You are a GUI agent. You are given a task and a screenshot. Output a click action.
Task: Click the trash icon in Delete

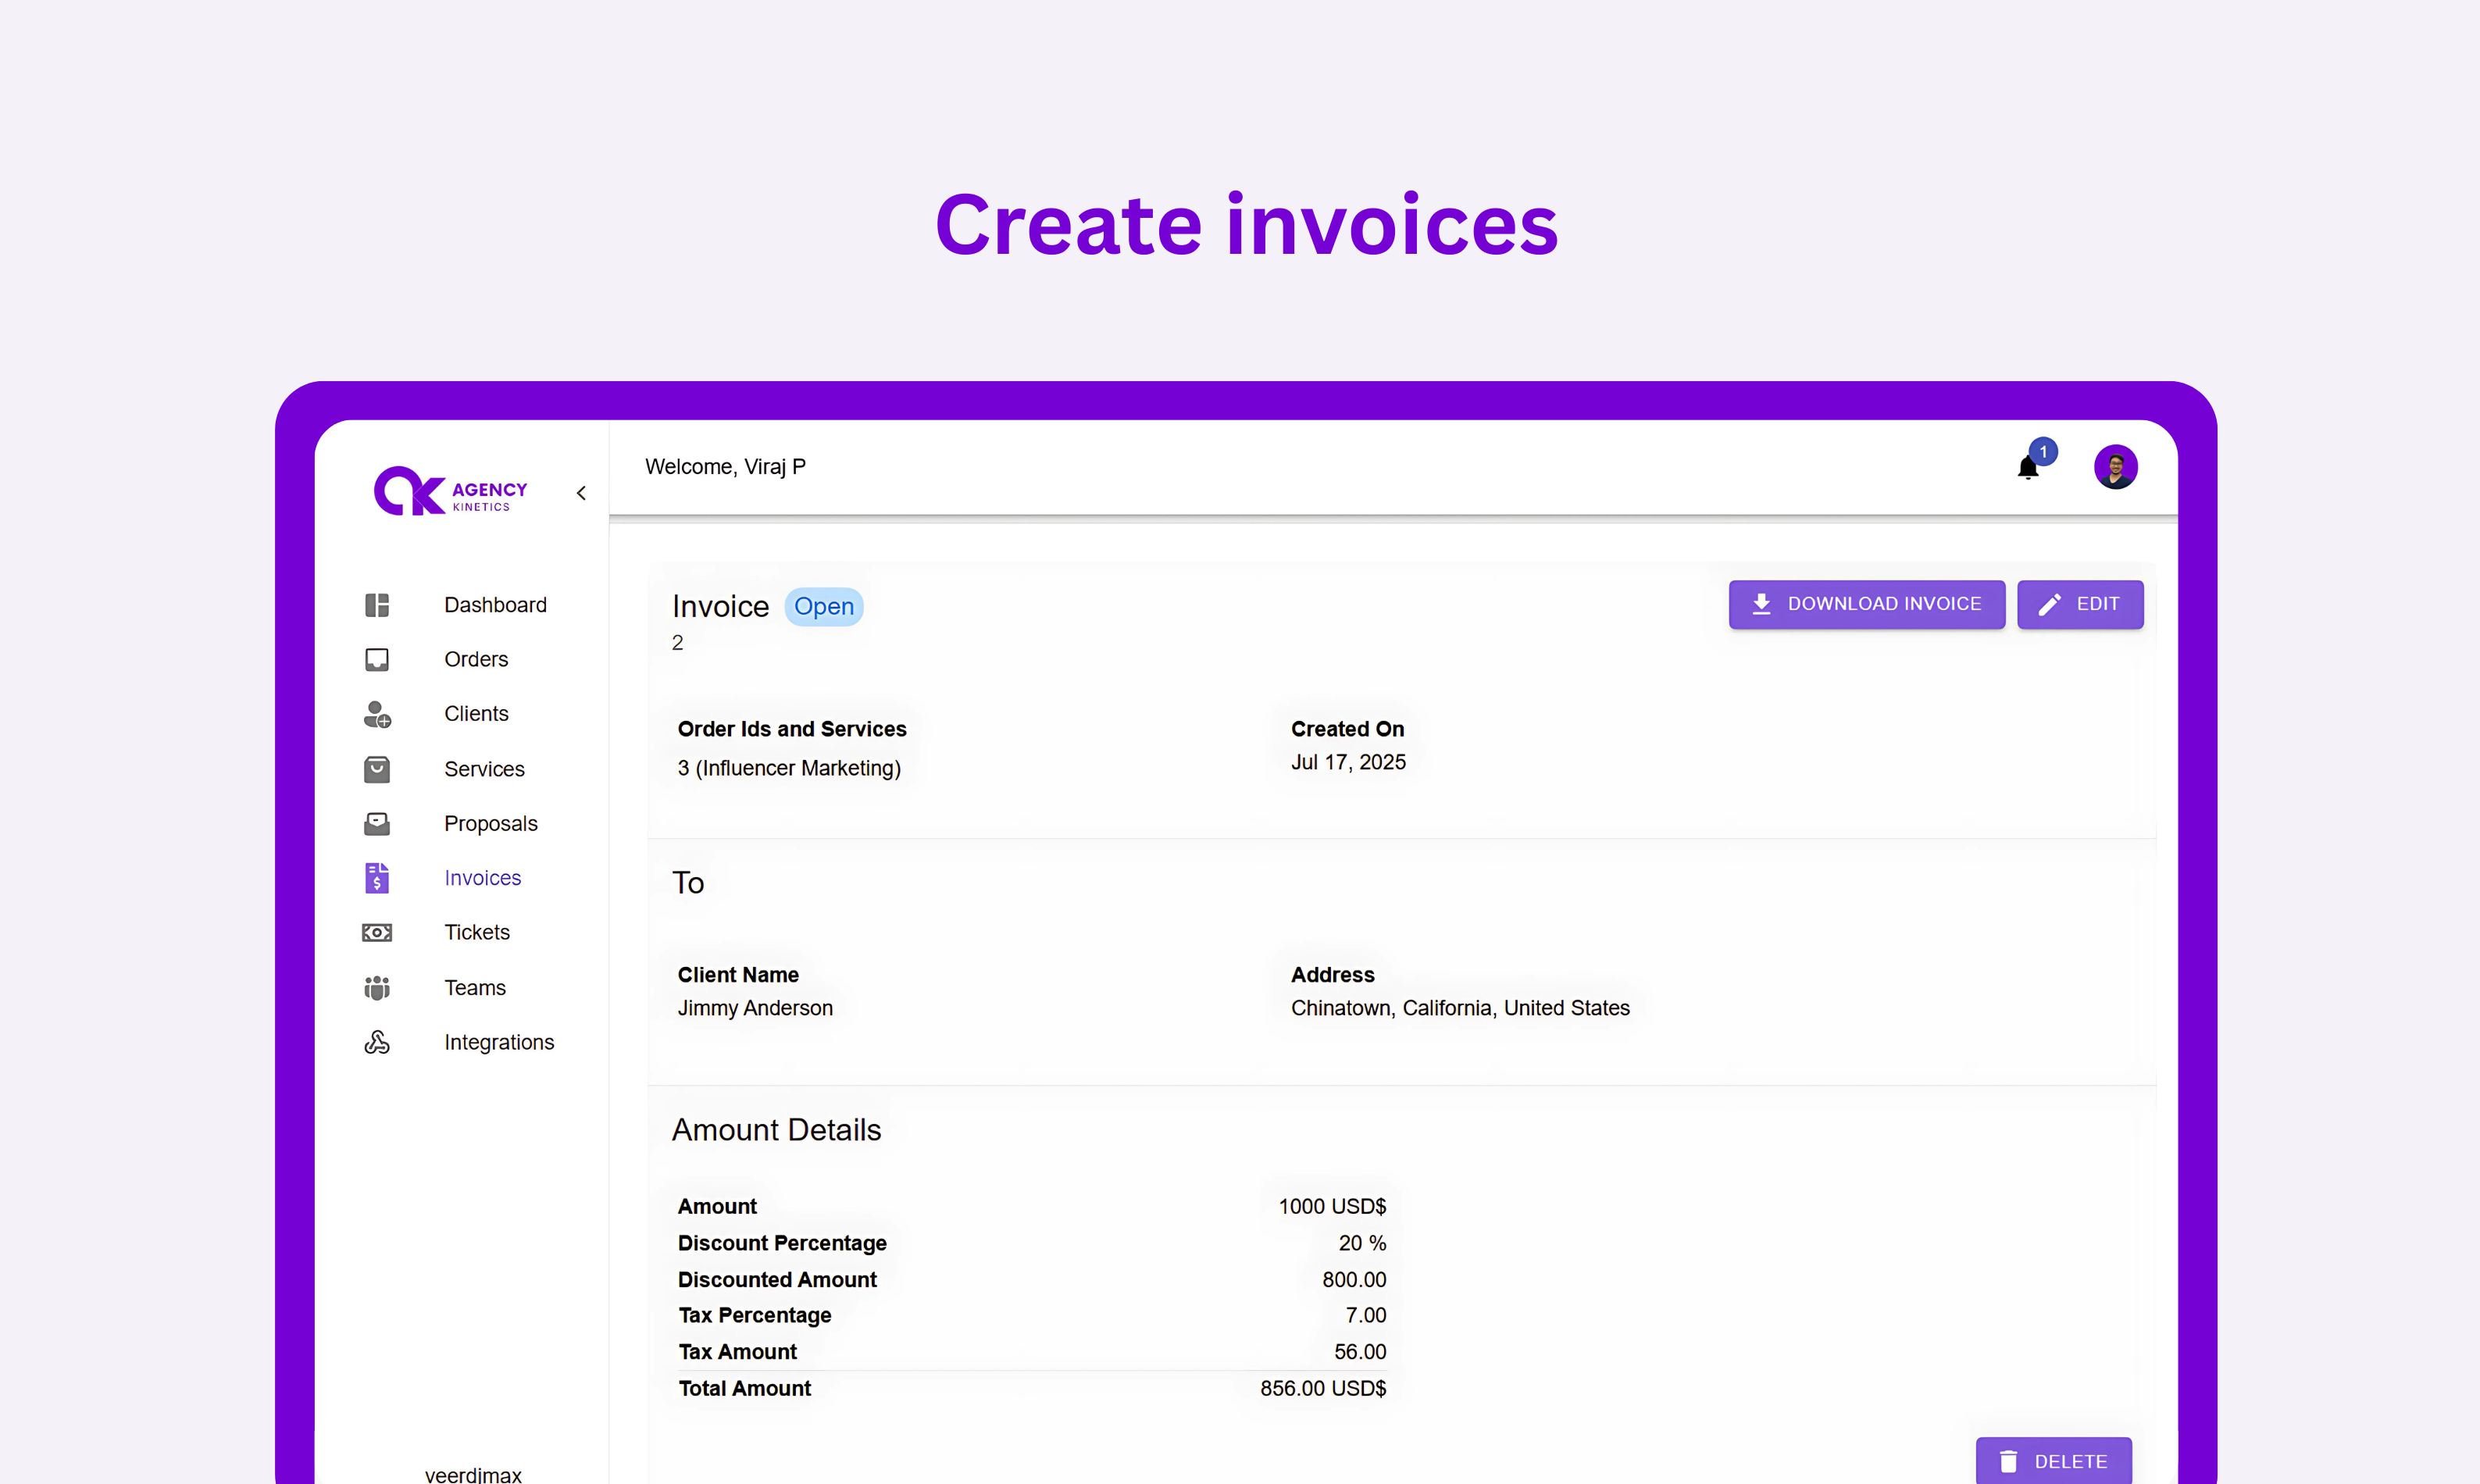click(2008, 1461)
